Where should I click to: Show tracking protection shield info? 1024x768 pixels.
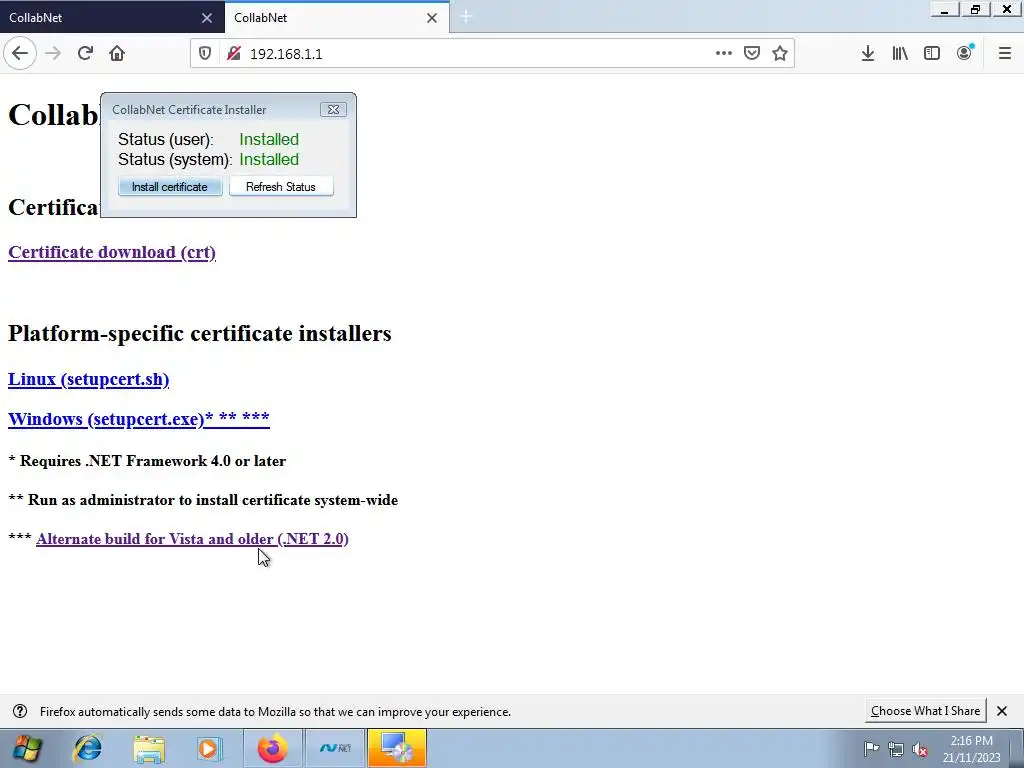[x=205, y=54]
